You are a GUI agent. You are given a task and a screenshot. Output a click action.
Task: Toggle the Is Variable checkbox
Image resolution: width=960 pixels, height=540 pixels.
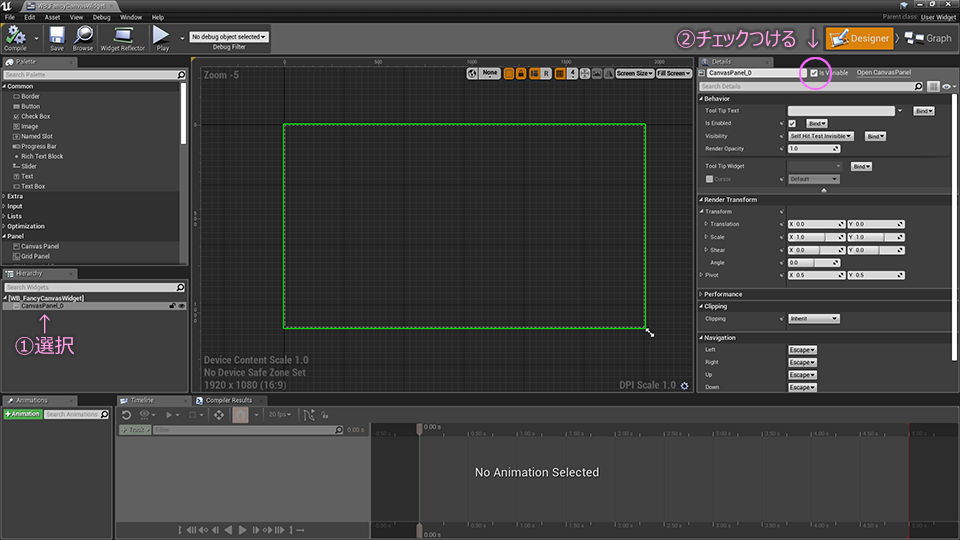814,73
